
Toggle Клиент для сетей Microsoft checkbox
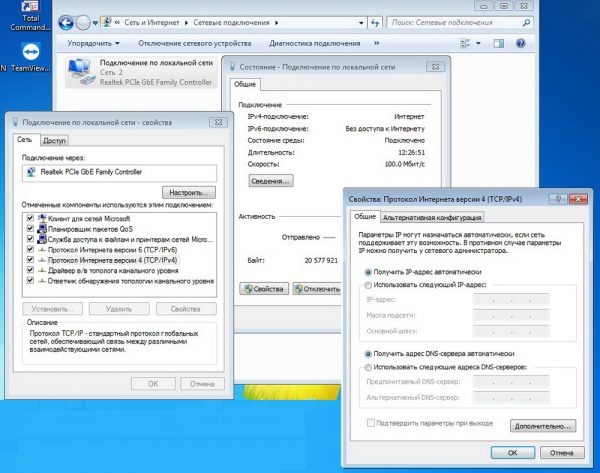[x=30, y=218]
